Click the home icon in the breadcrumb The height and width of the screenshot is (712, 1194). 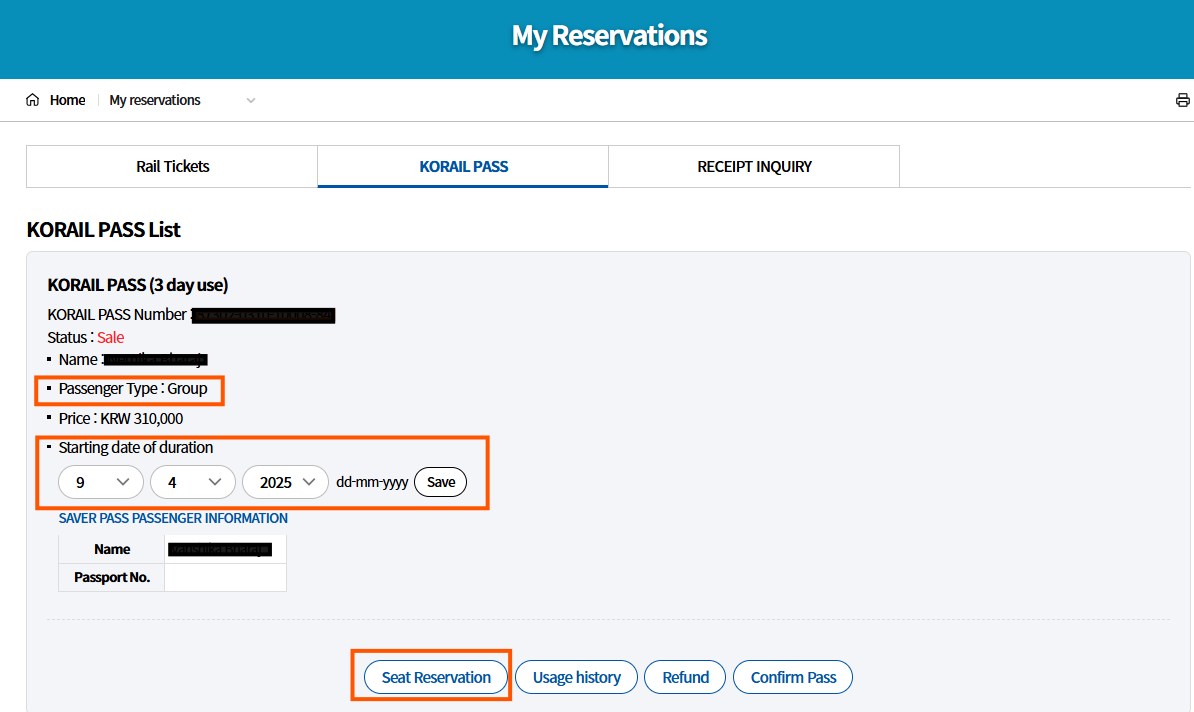pos(34,99)
